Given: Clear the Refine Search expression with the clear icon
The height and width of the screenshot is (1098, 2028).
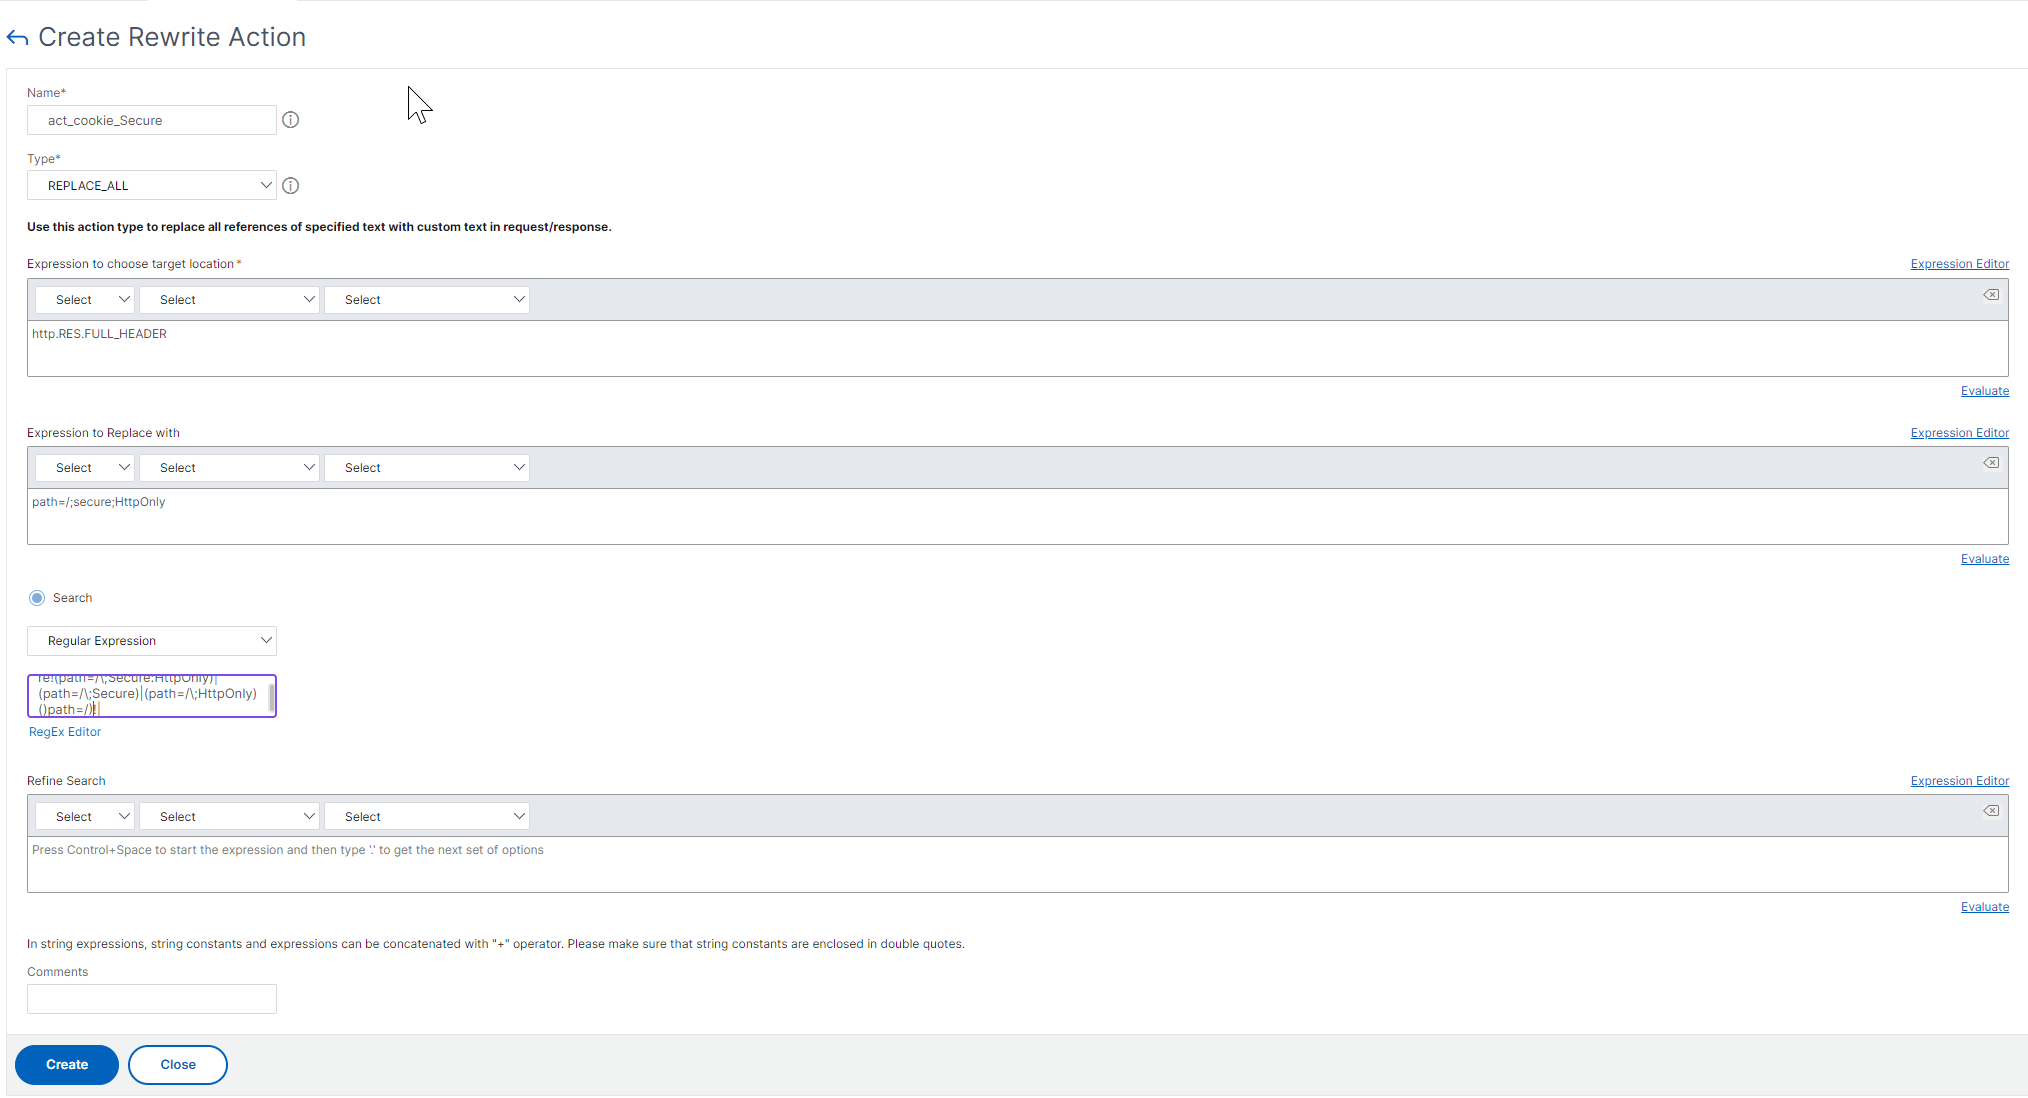Looking at the screenshot, I should tap(1990, 810).
